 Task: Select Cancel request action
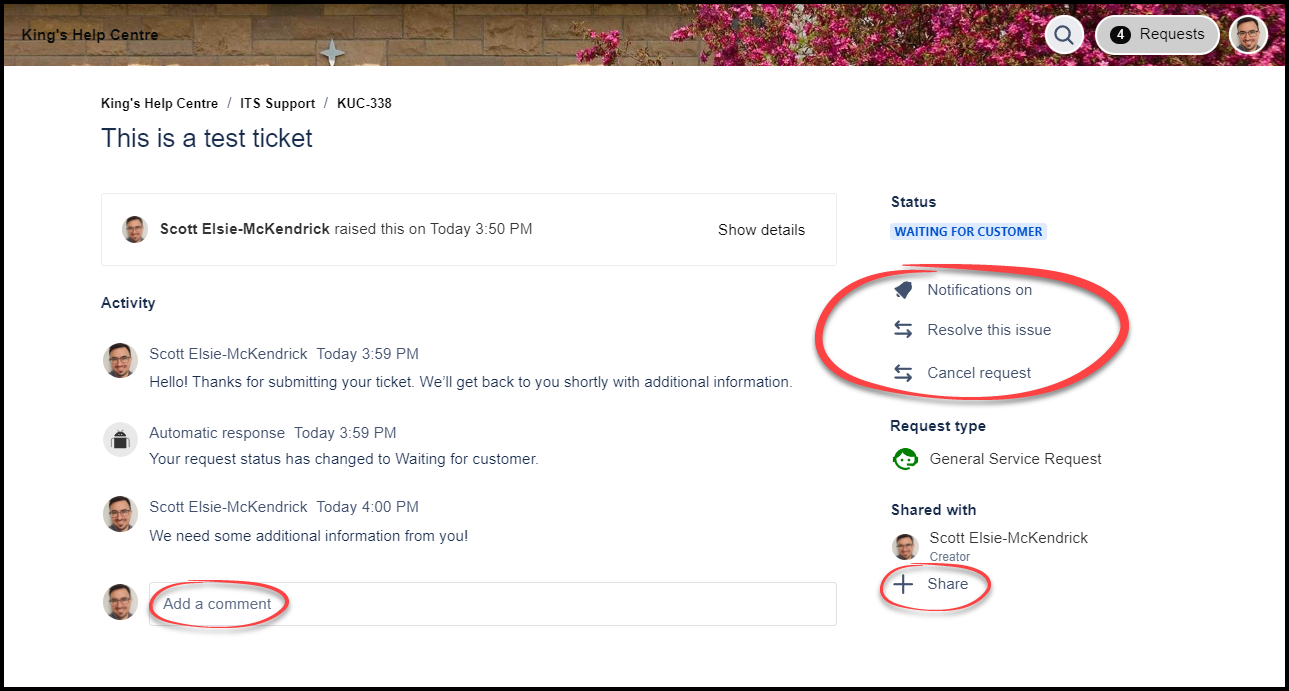tap(979, 373)
